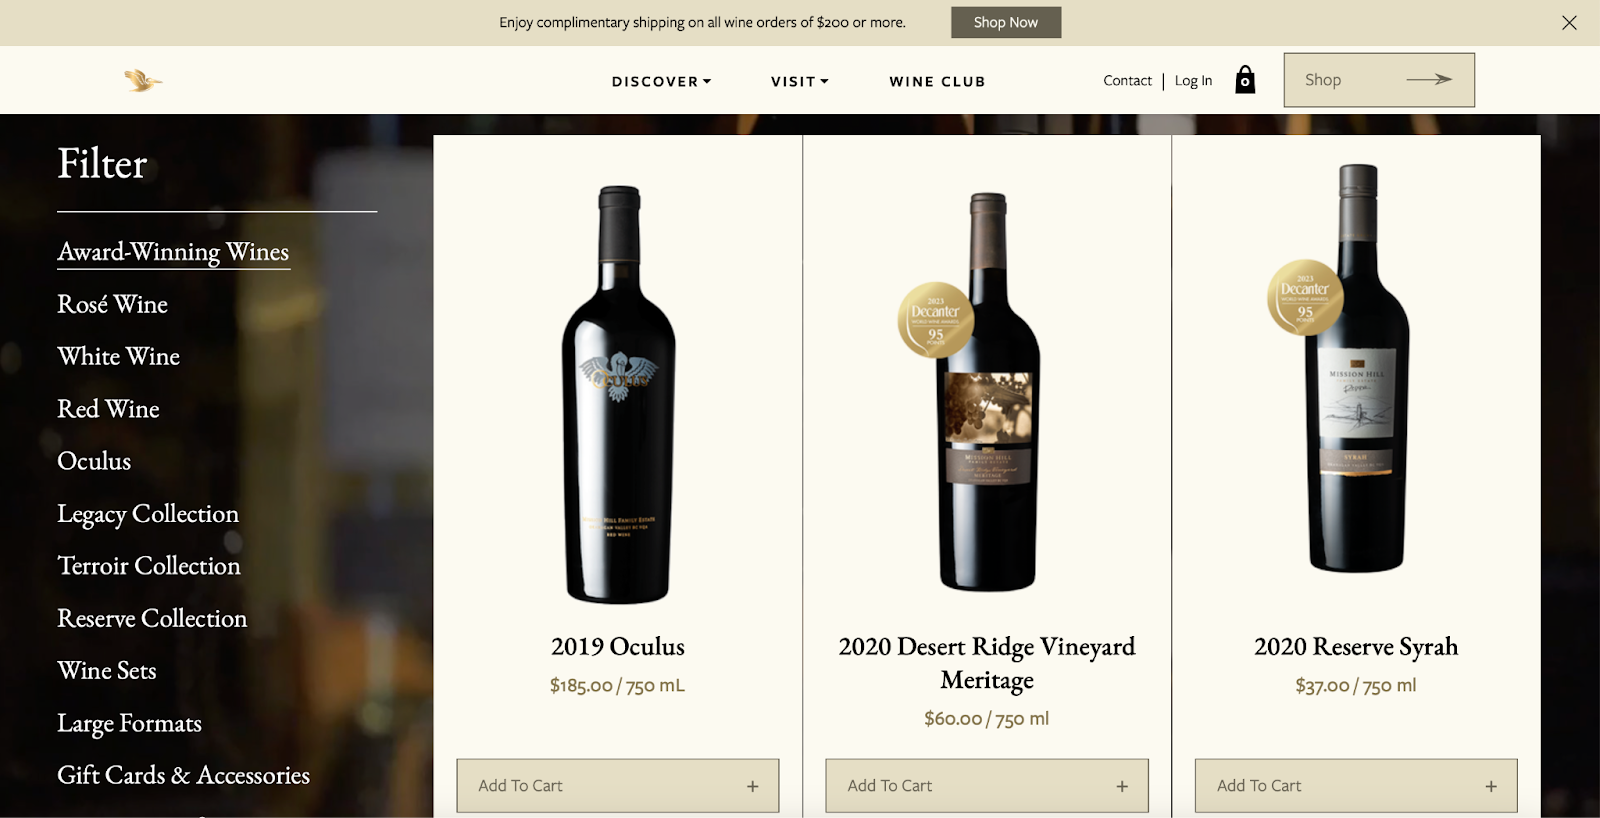Image resolution: width=1600 pixels, height=818 pixels.
Task: View the 2019 Oculus bottle image
Action: pyautogui.click(x=618, y=395)
